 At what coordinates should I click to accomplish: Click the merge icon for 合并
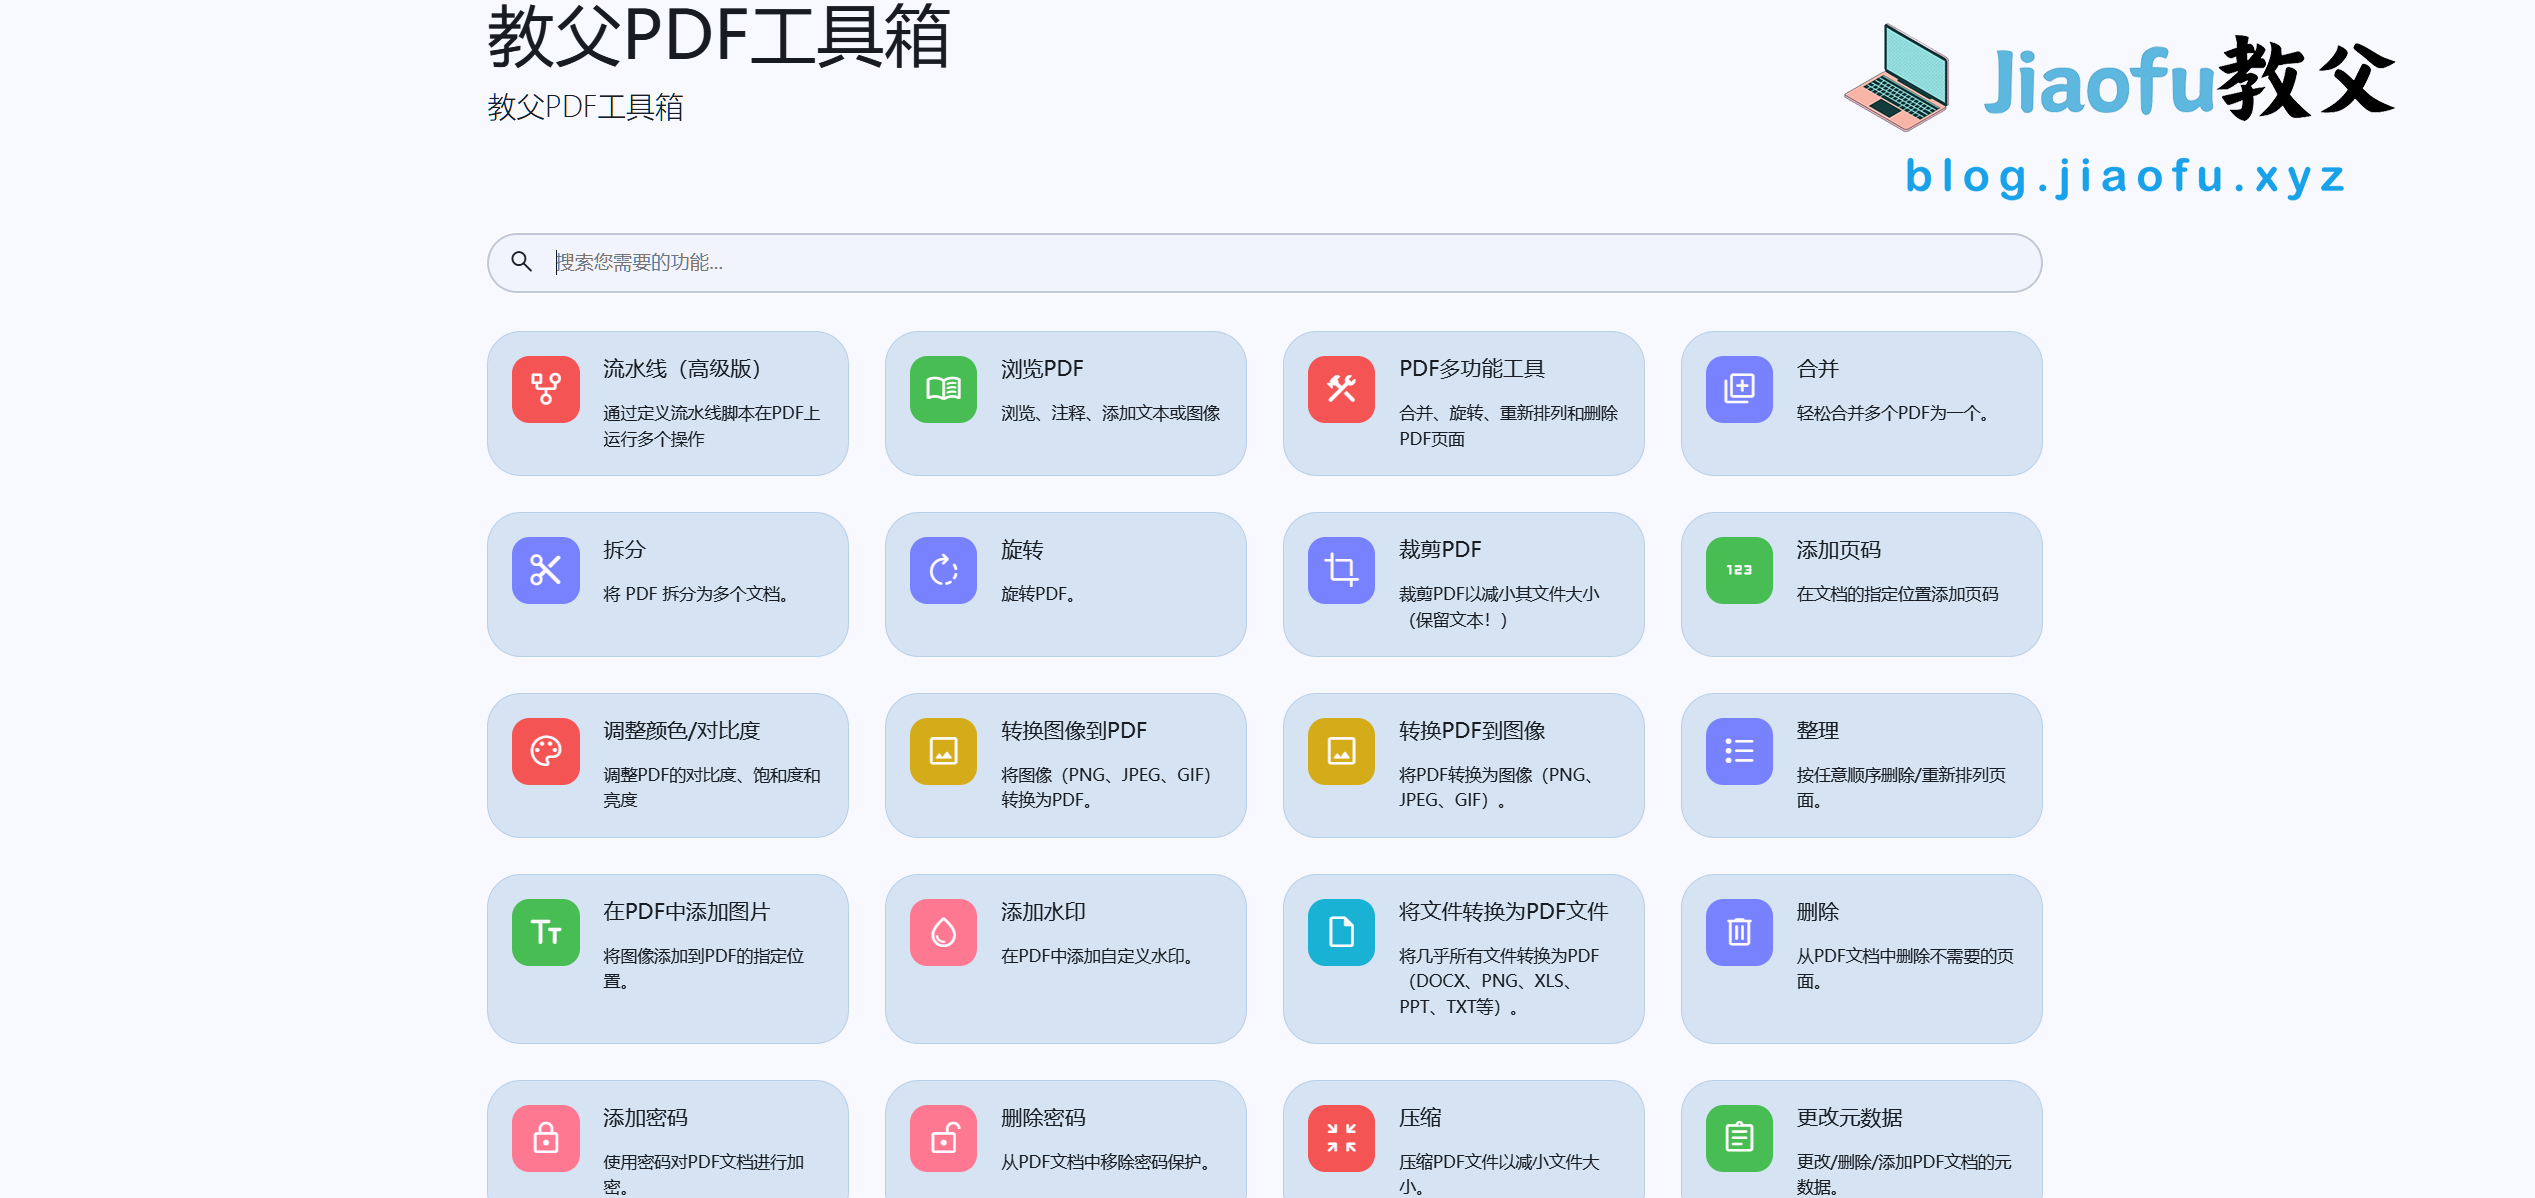coord(1739,389)
